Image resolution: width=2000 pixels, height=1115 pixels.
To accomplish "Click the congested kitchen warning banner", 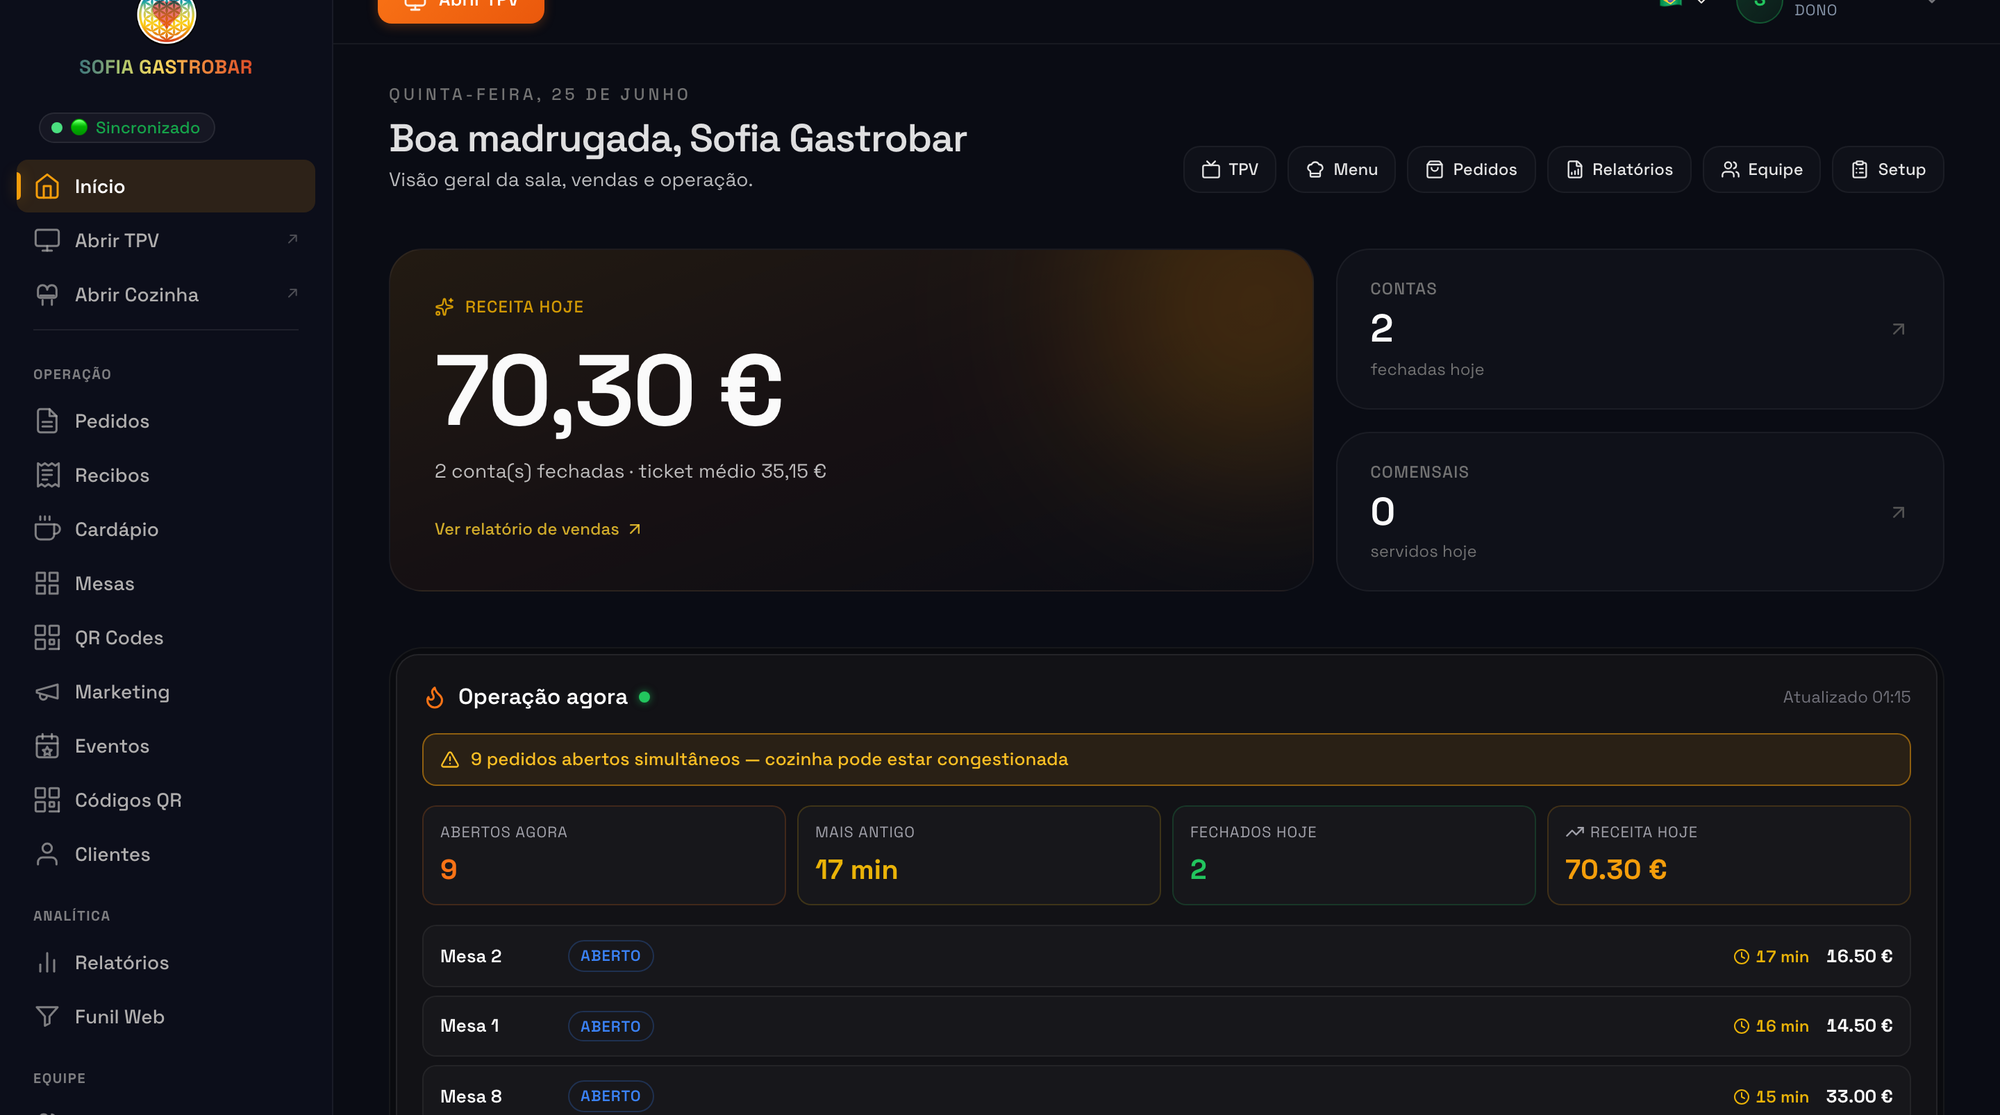I will [1166, 759].
